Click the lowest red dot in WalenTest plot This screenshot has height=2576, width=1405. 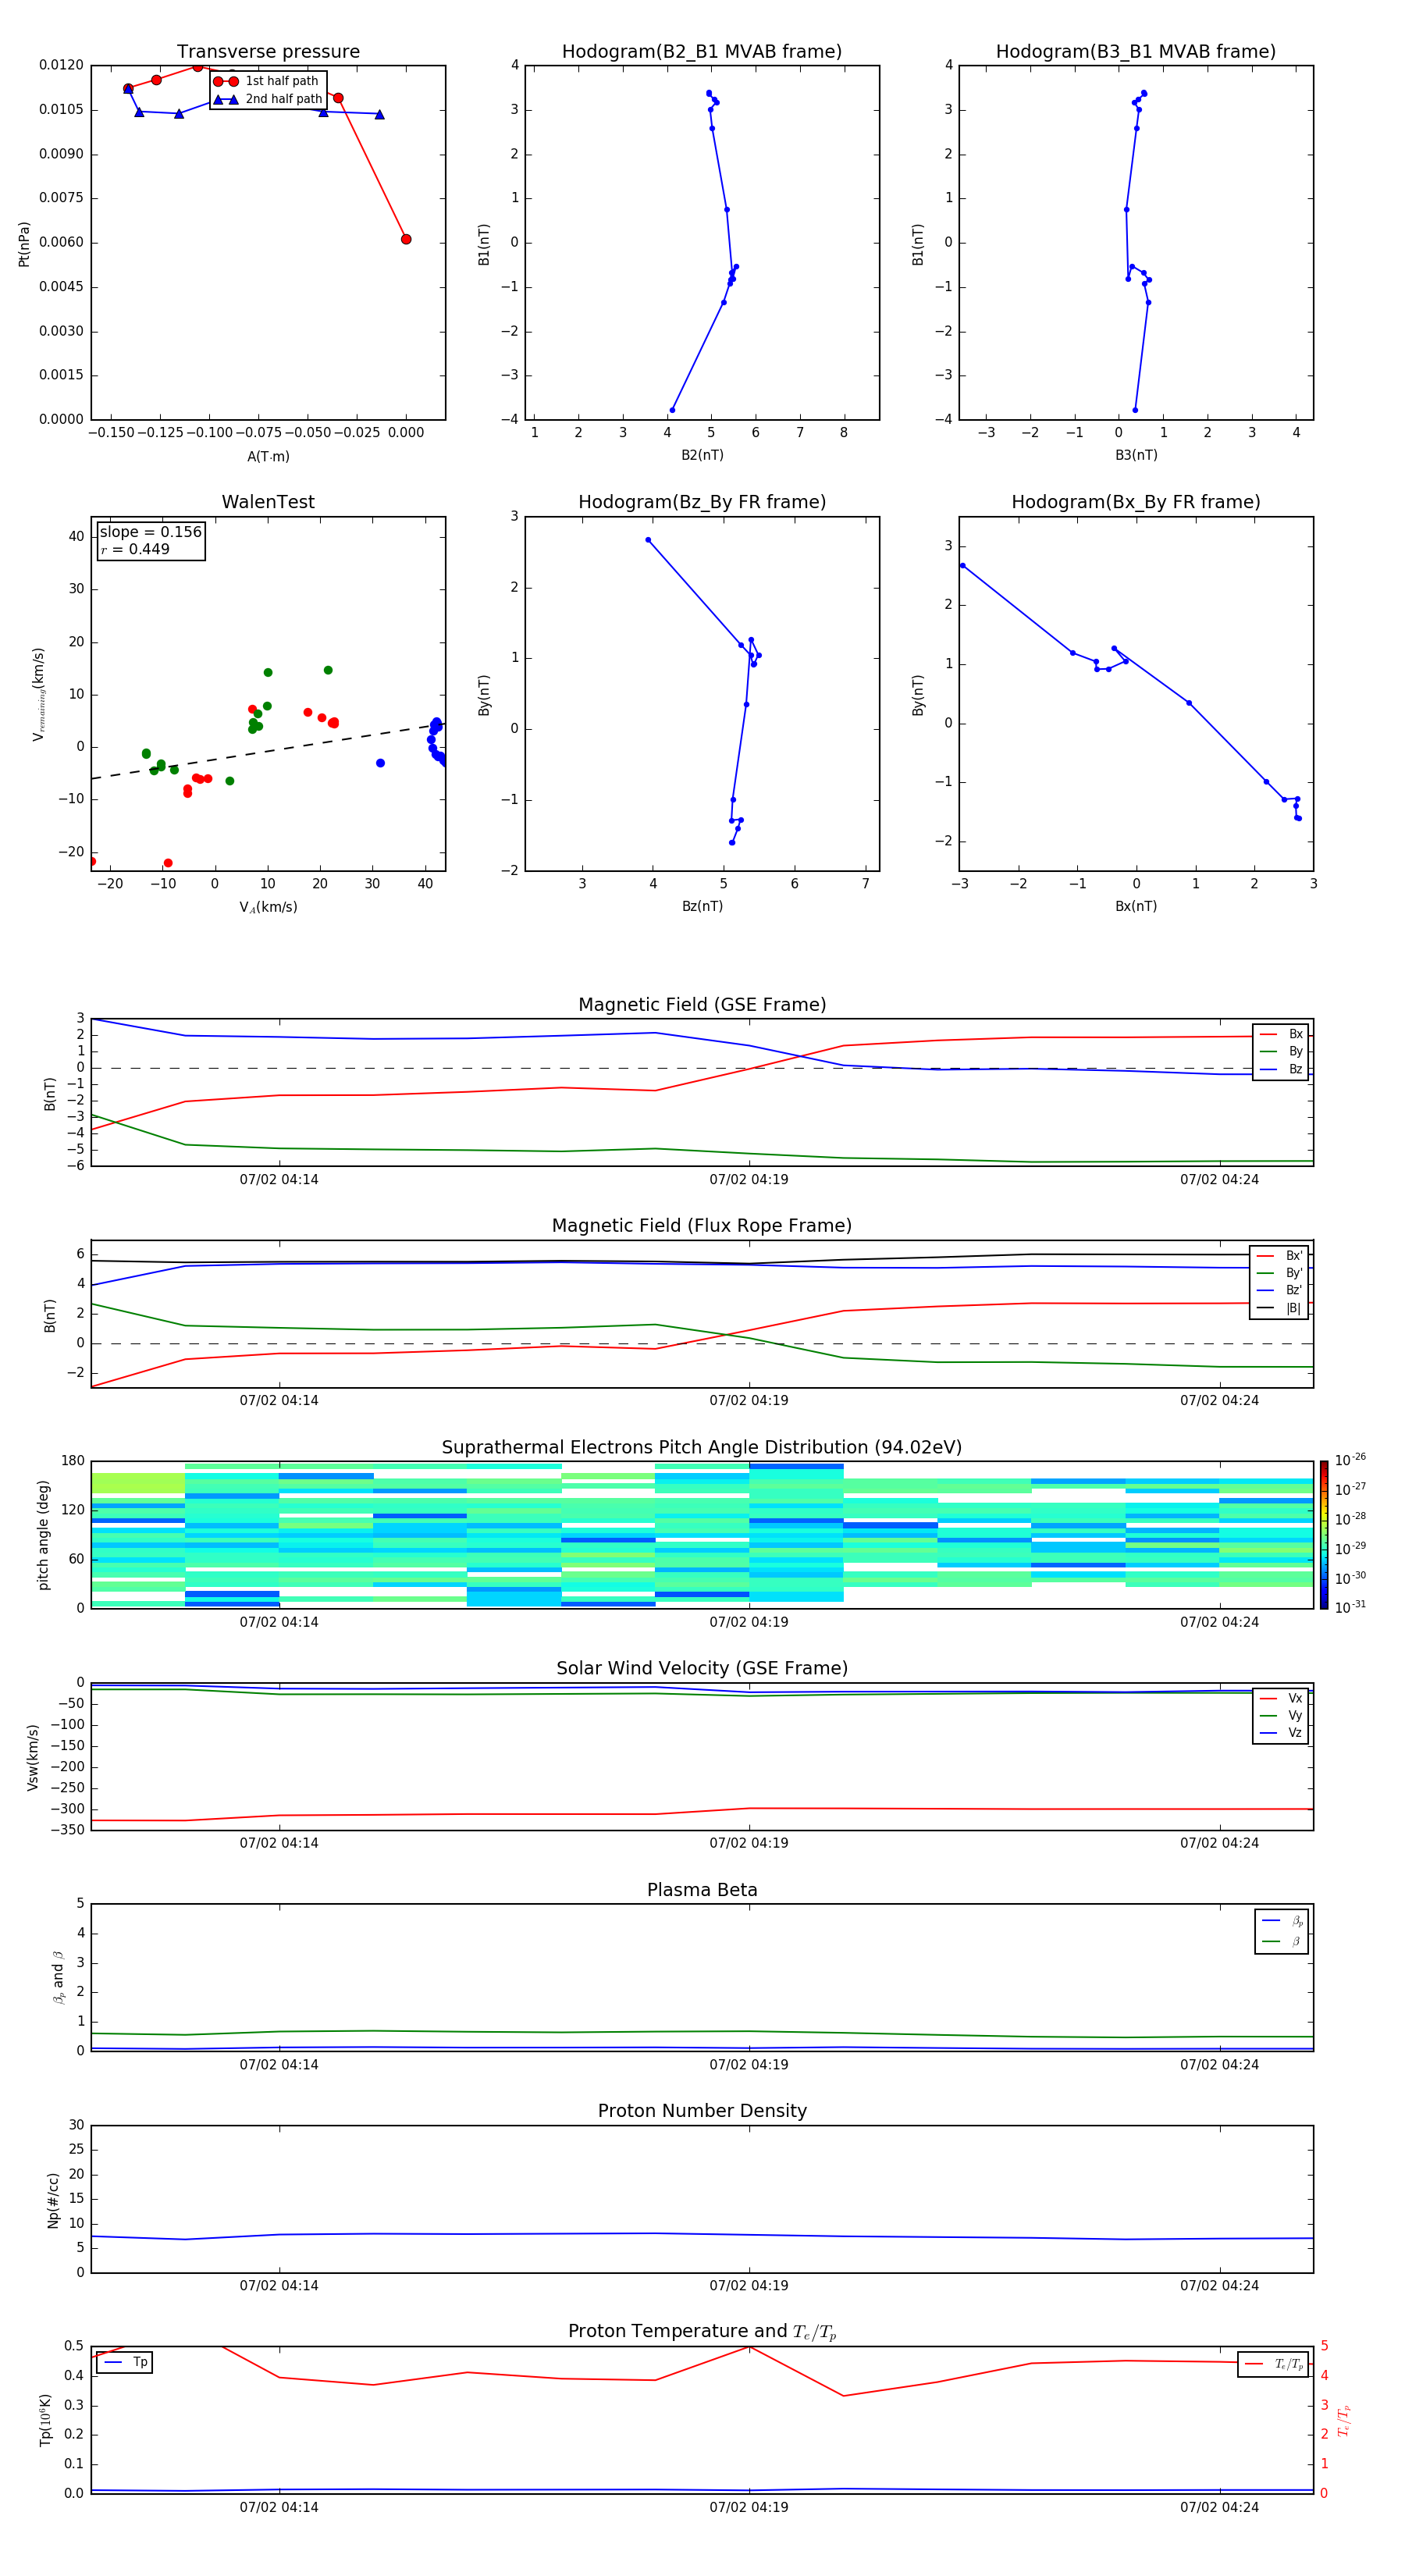pos(168,863)
